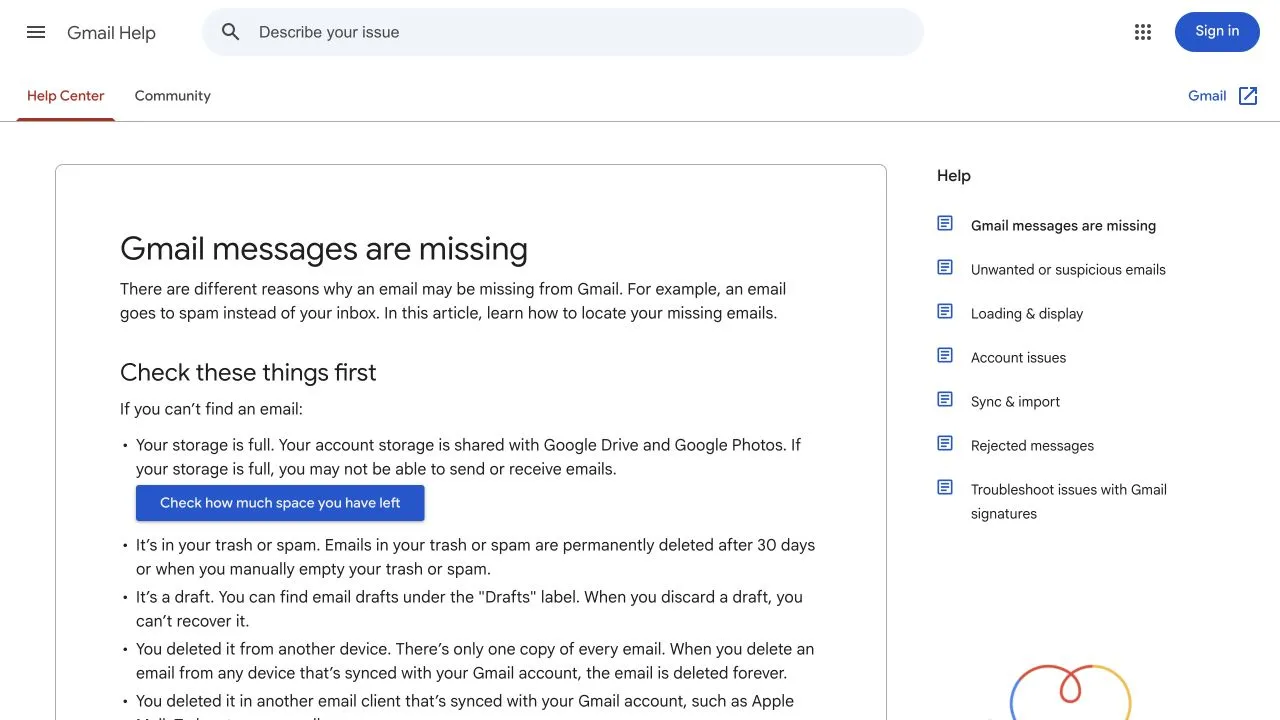
Task: Open the Loading & display help topic
Action: pyautogui.click(x=1027, y=314)
